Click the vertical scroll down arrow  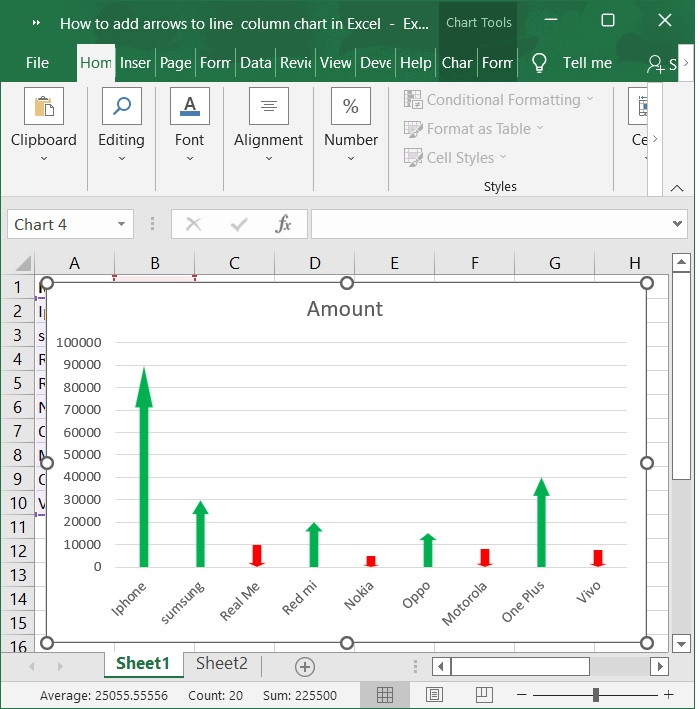pyautogui.click(x=681, y=643)
